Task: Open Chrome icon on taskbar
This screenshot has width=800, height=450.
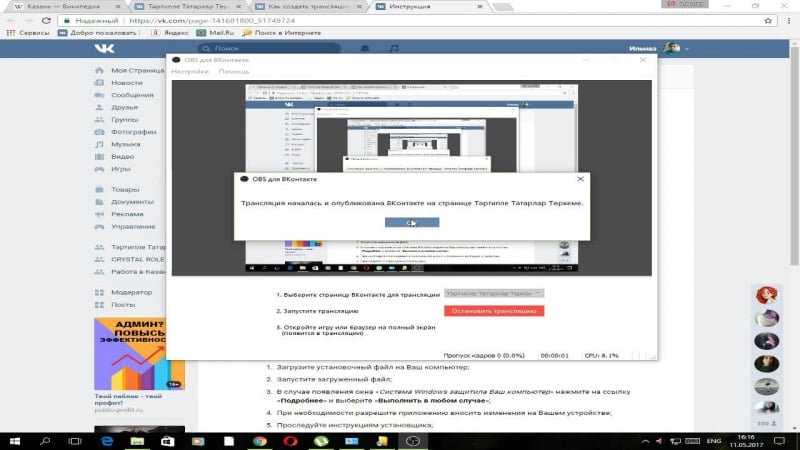Action: tap(260, 441)
